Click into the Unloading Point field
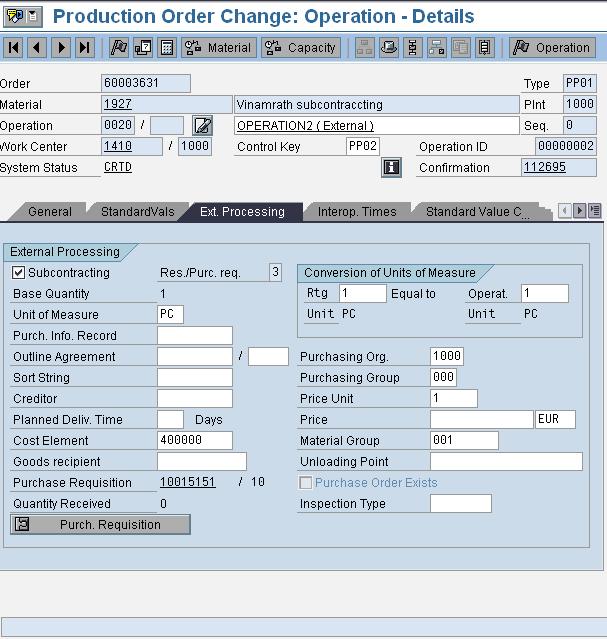Image resolution: width=607 pixels, height=639 pixels. [x=506, y=462]
